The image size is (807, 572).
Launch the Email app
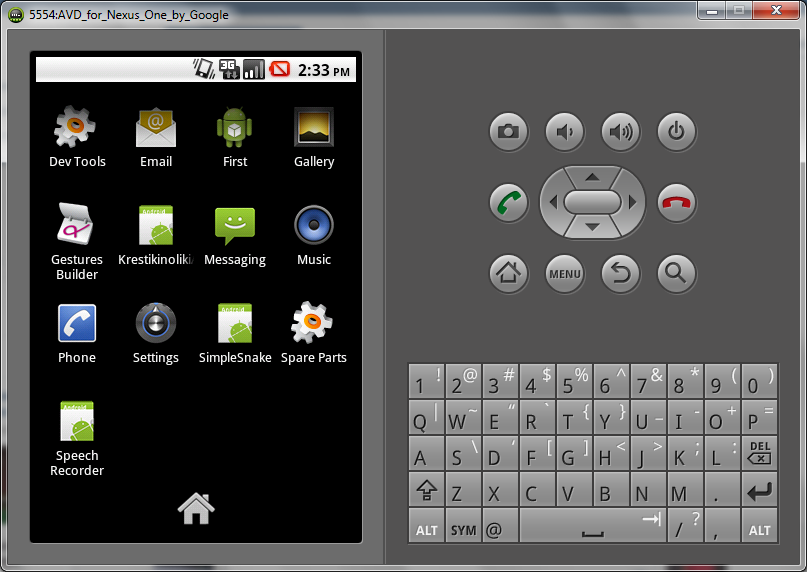156,137
